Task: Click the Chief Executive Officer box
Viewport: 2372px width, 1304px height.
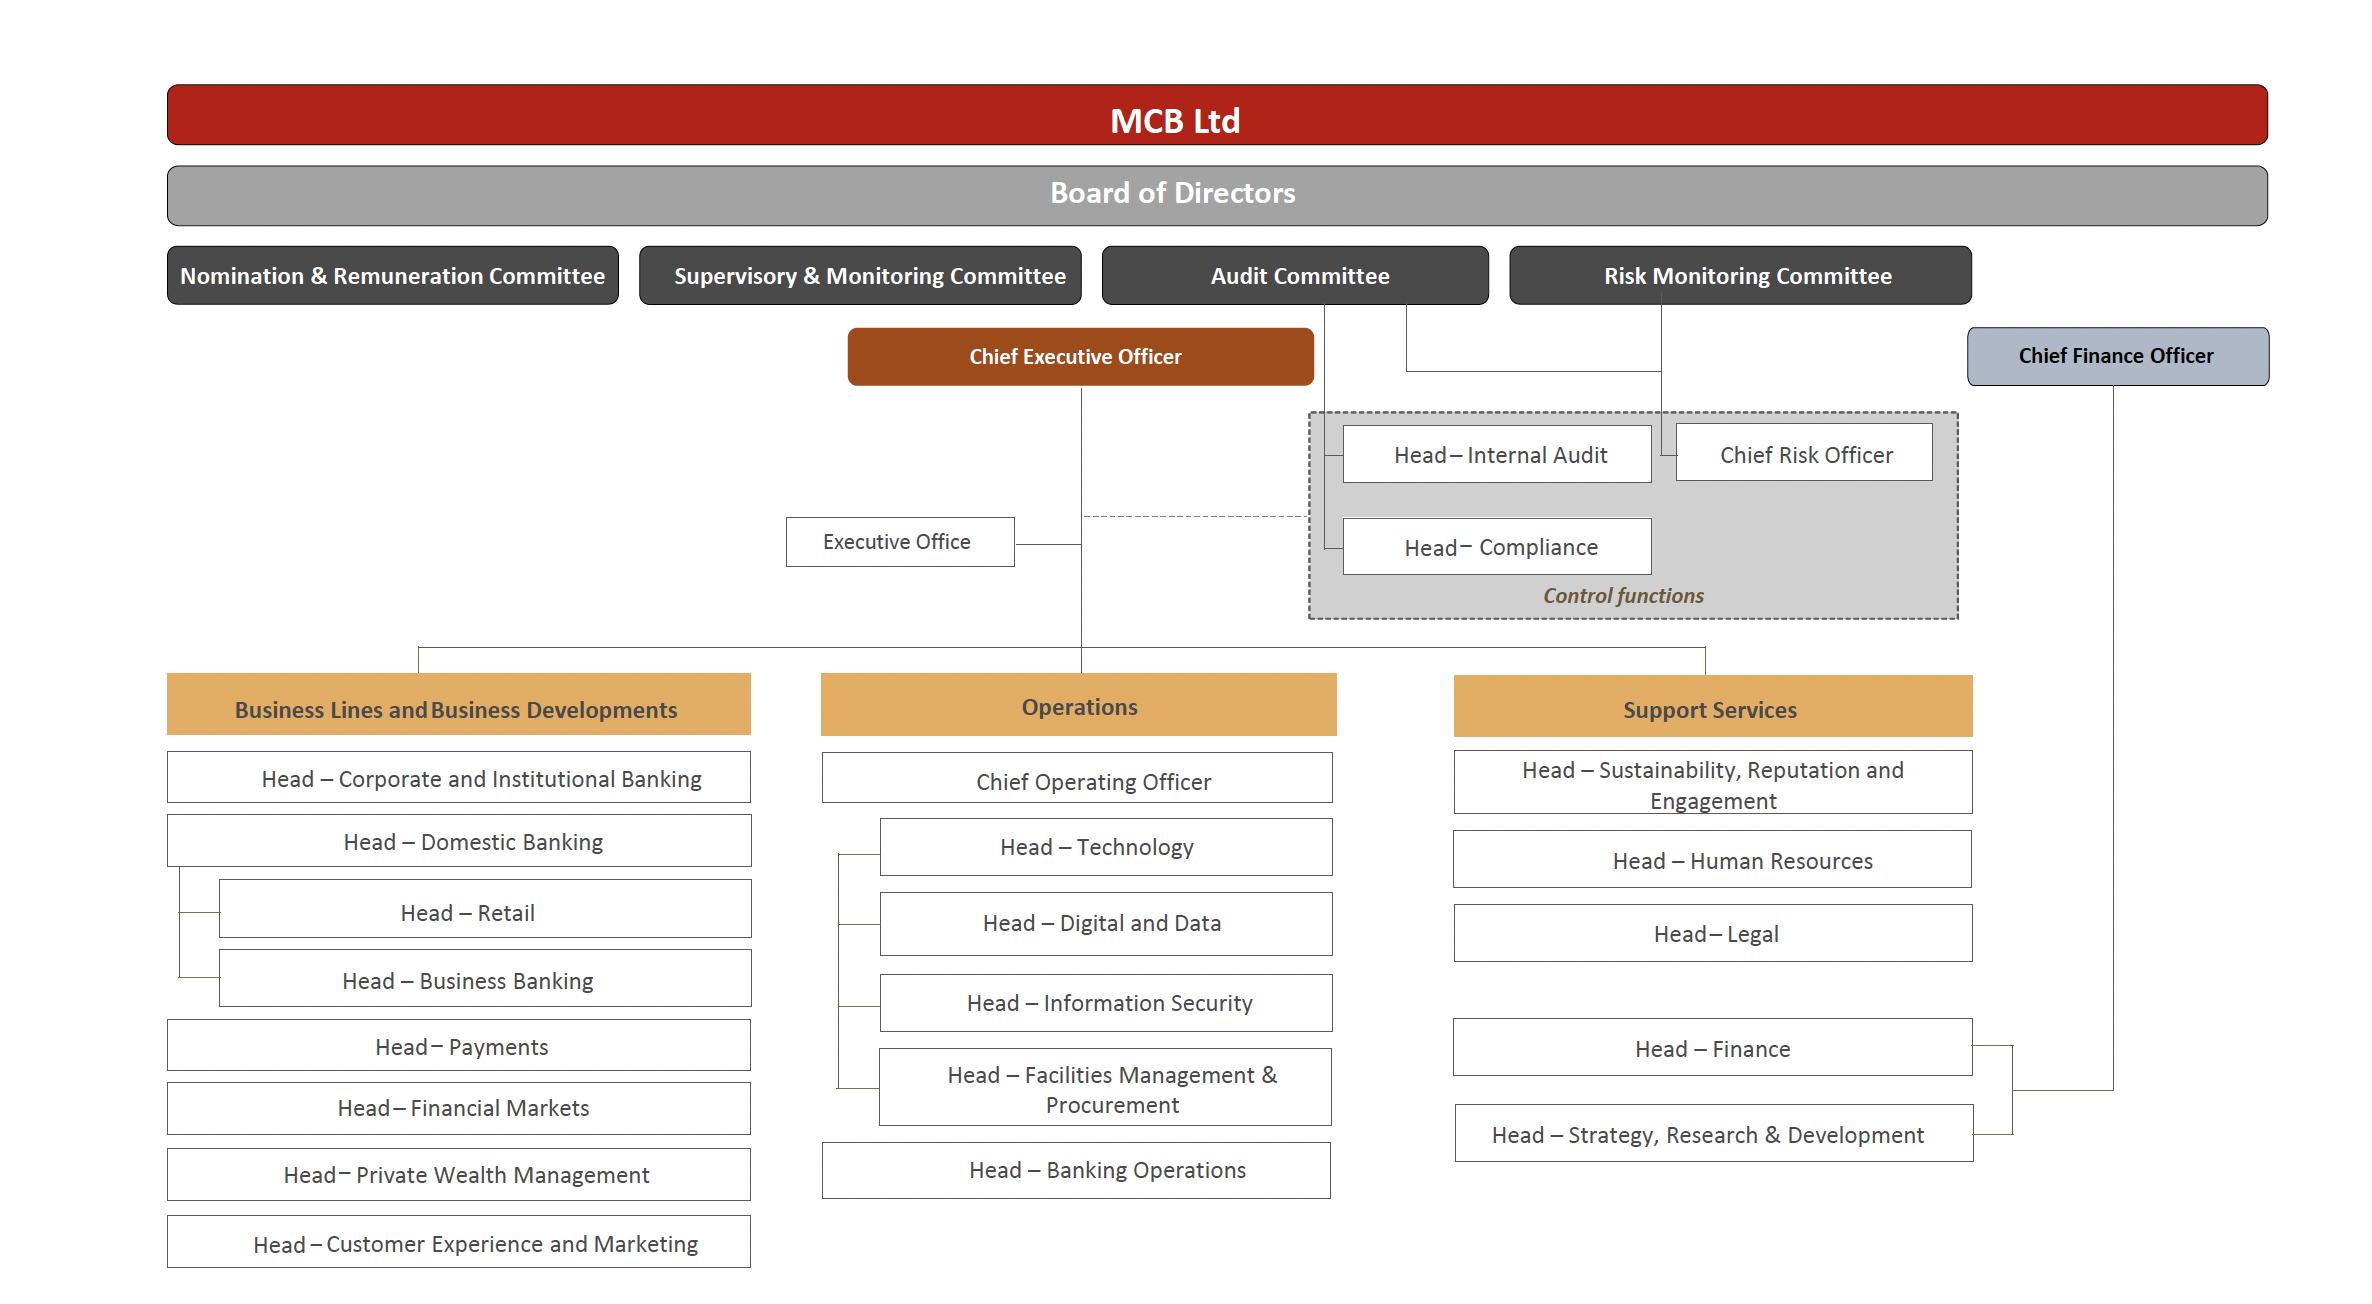Action: pyautogui.click(x=1081, y=357)
